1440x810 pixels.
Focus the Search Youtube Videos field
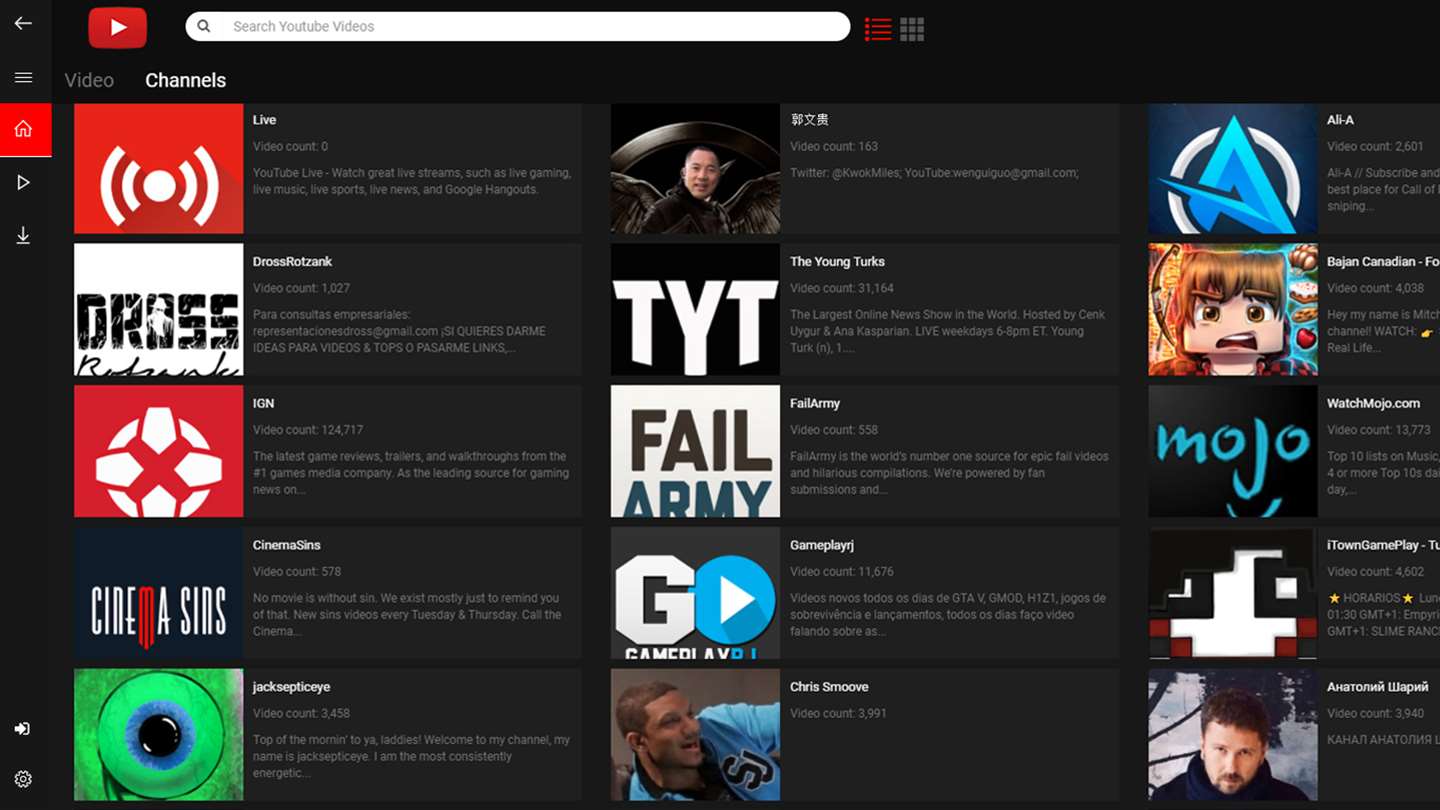pyautogui.click(x=518, y=26)
